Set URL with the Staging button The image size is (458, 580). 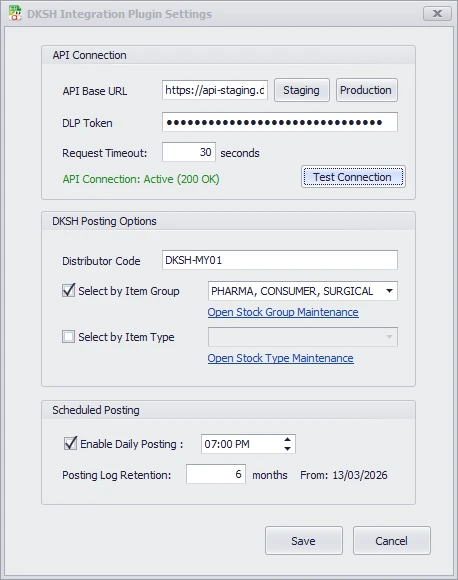pyautogui.click(x=302, y=90)
